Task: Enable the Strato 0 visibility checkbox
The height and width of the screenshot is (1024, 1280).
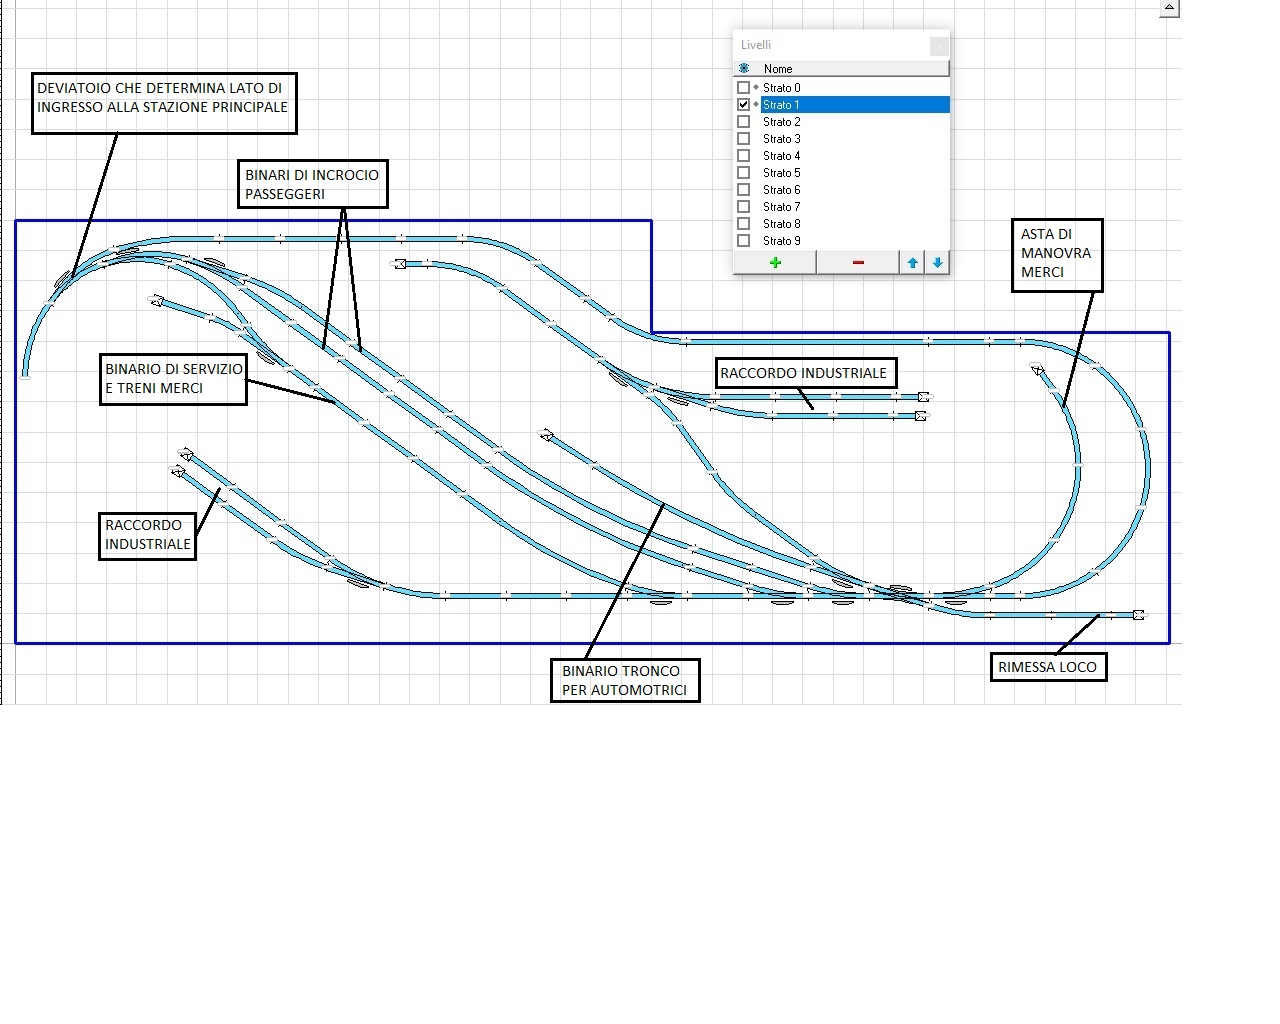Action: click(x=743, y=88)
